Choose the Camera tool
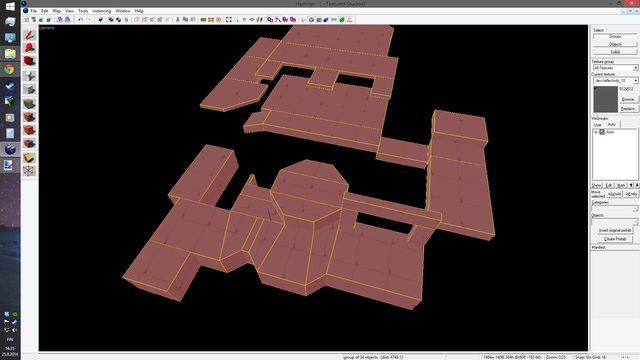The image size is (640, 360). (29, 62)
